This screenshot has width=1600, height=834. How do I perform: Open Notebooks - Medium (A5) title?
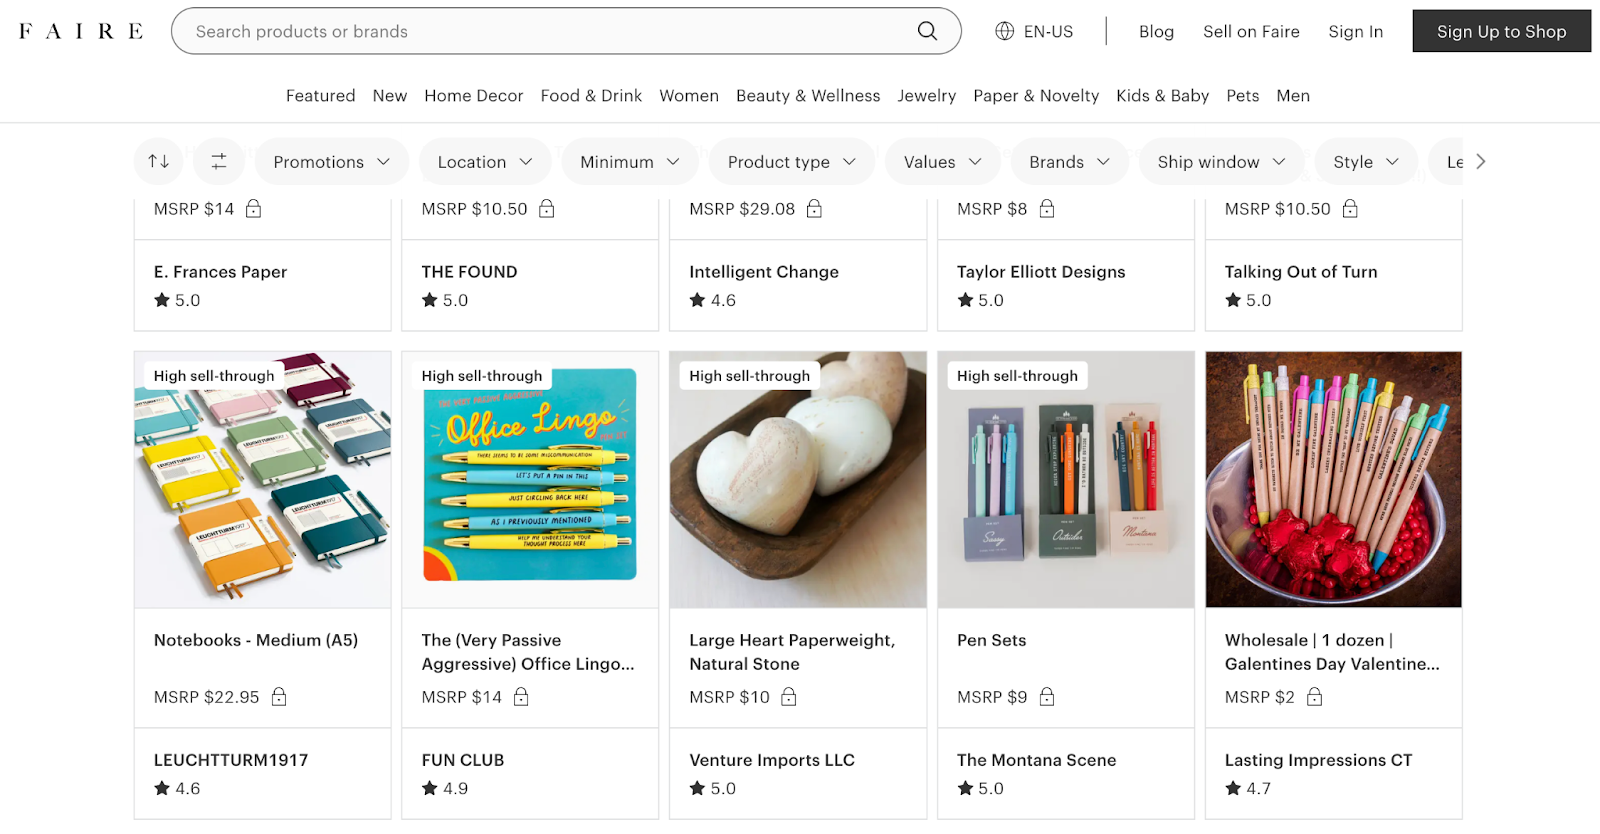(256, 640)
